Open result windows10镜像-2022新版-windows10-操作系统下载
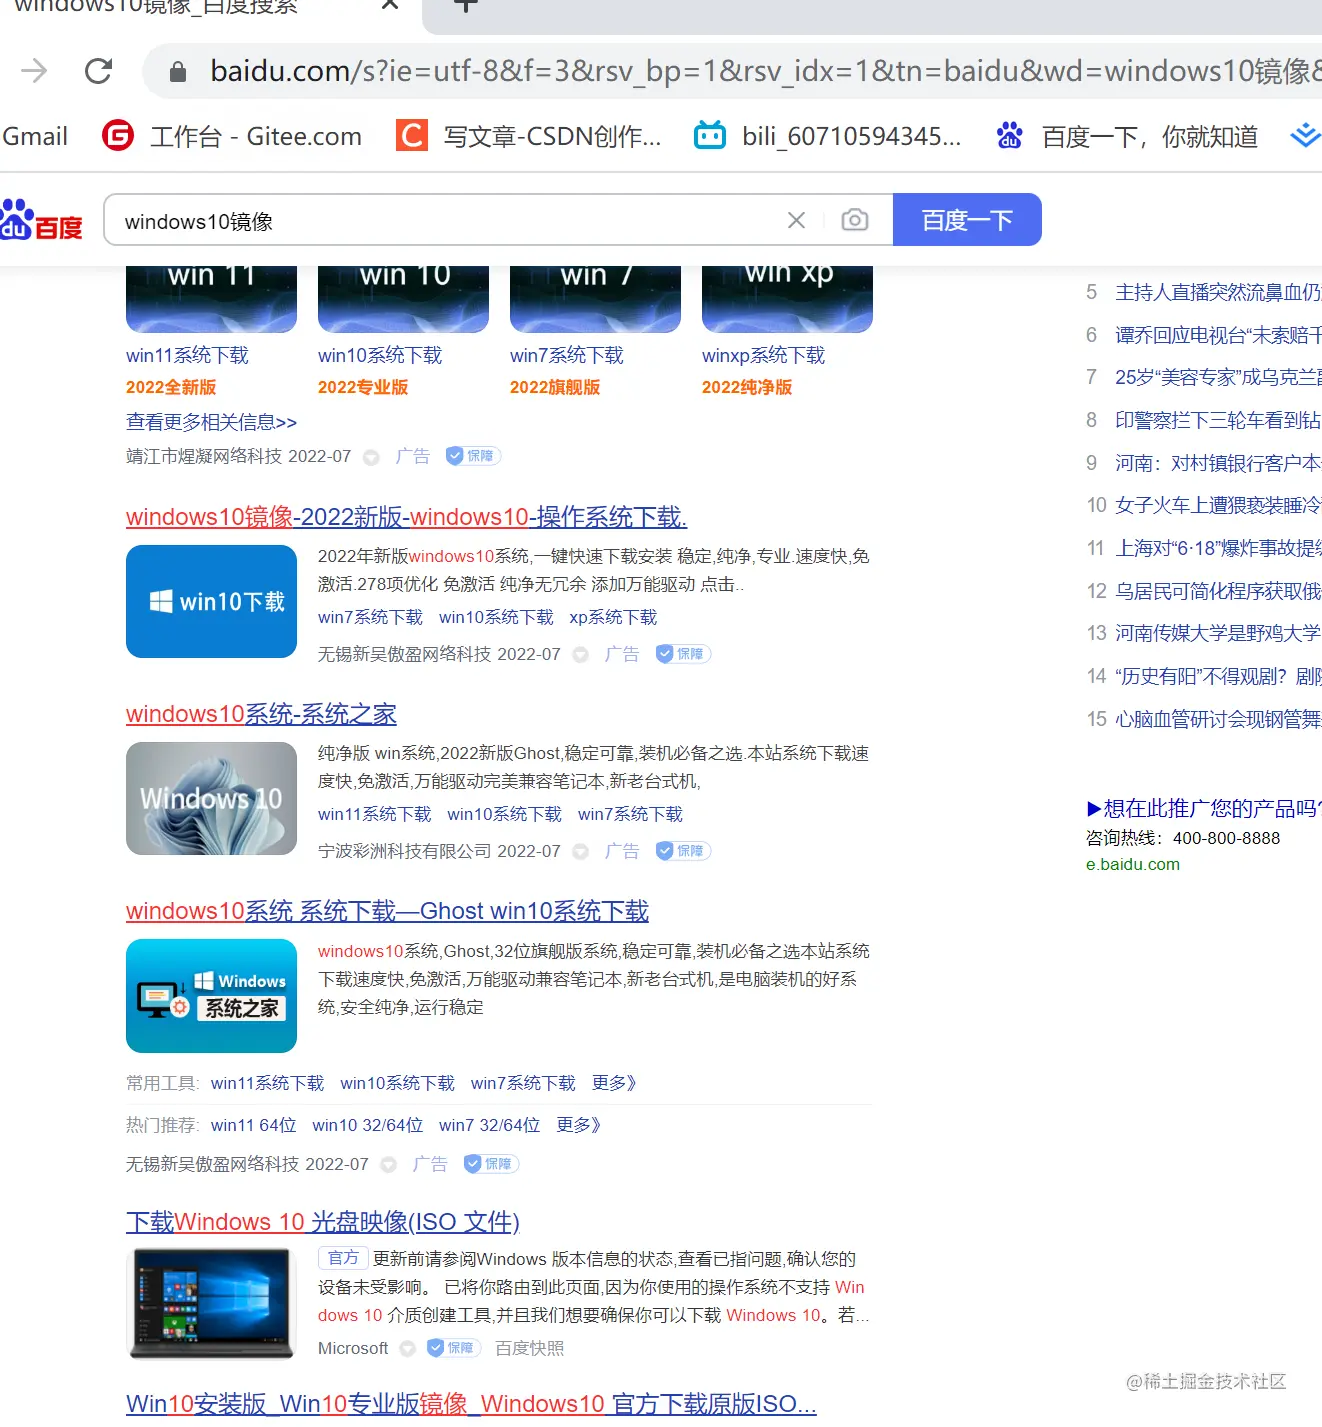 (x=406, y=517)
